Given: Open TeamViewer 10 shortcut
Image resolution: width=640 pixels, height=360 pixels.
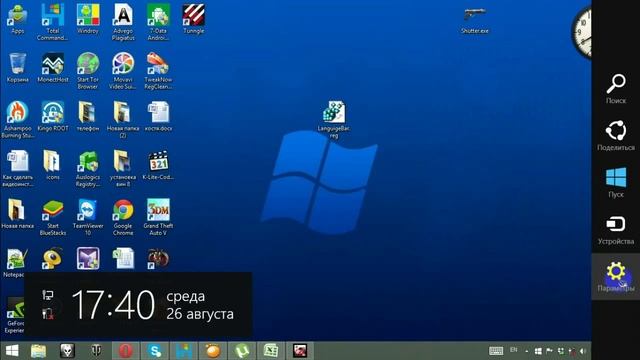Looking at the screenshot, I should point(88,217).
